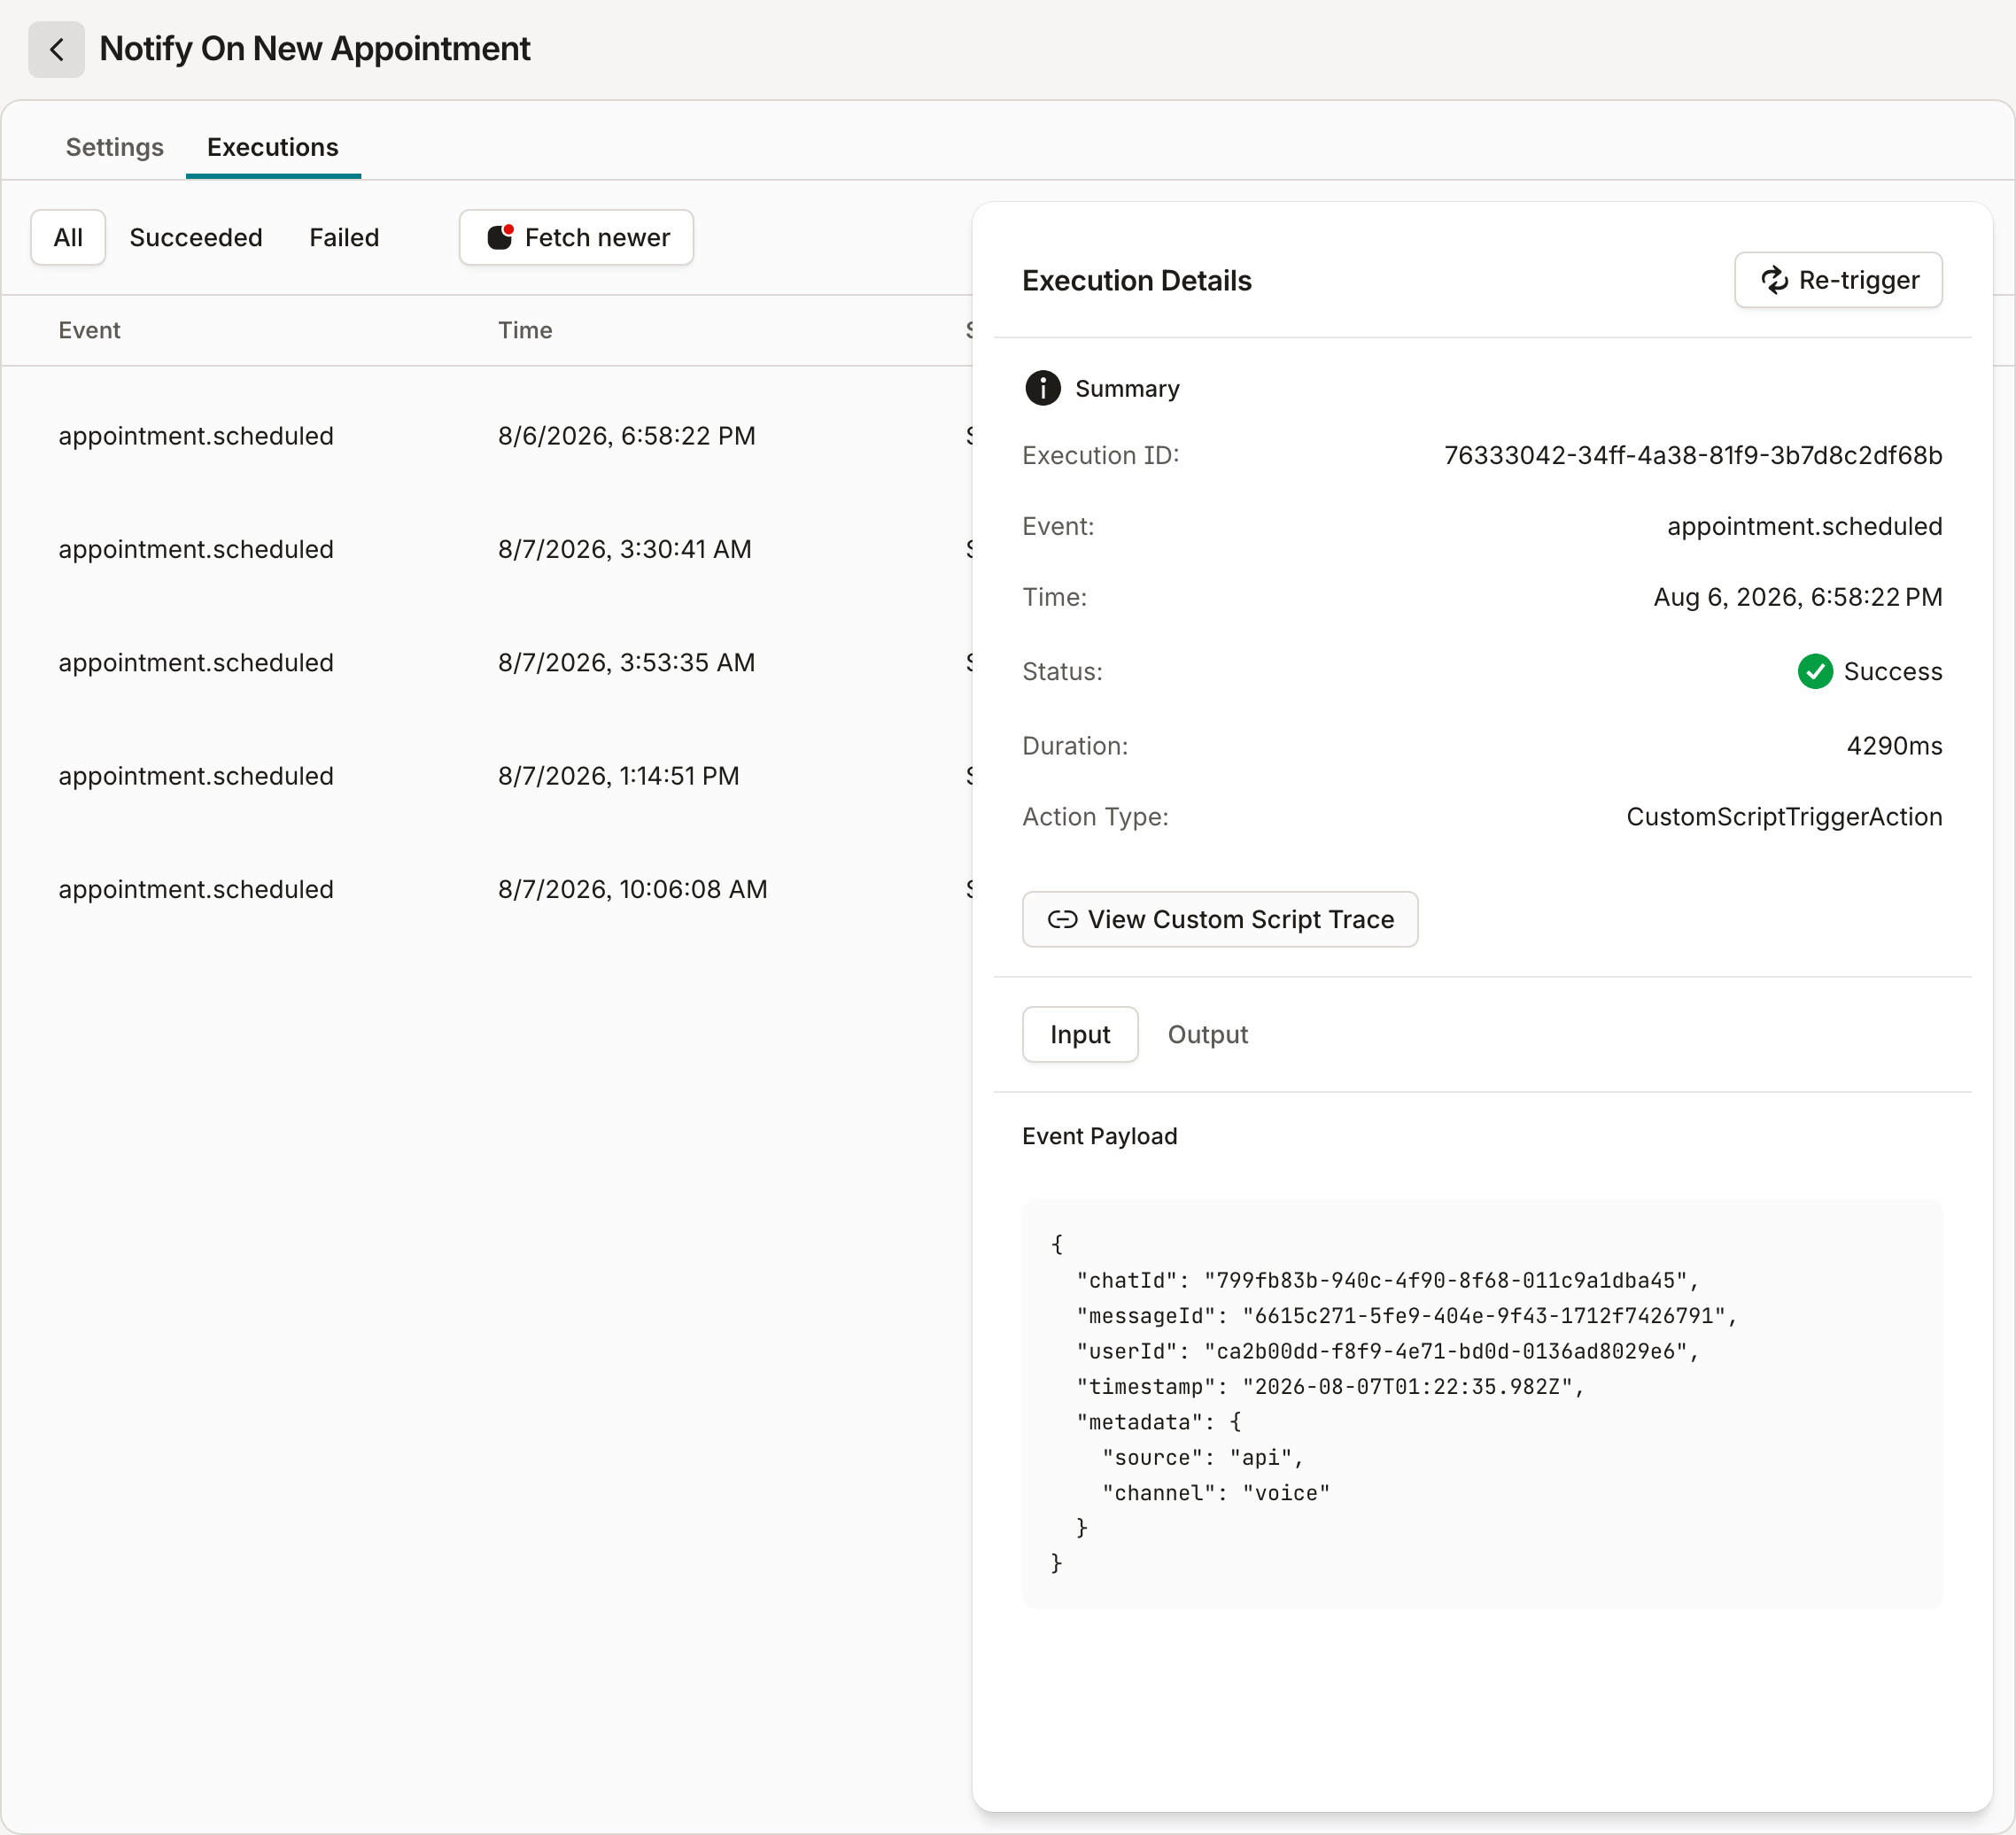Open View Custom Script Trace
2016x1835 pixels.
coord(1219,919)
